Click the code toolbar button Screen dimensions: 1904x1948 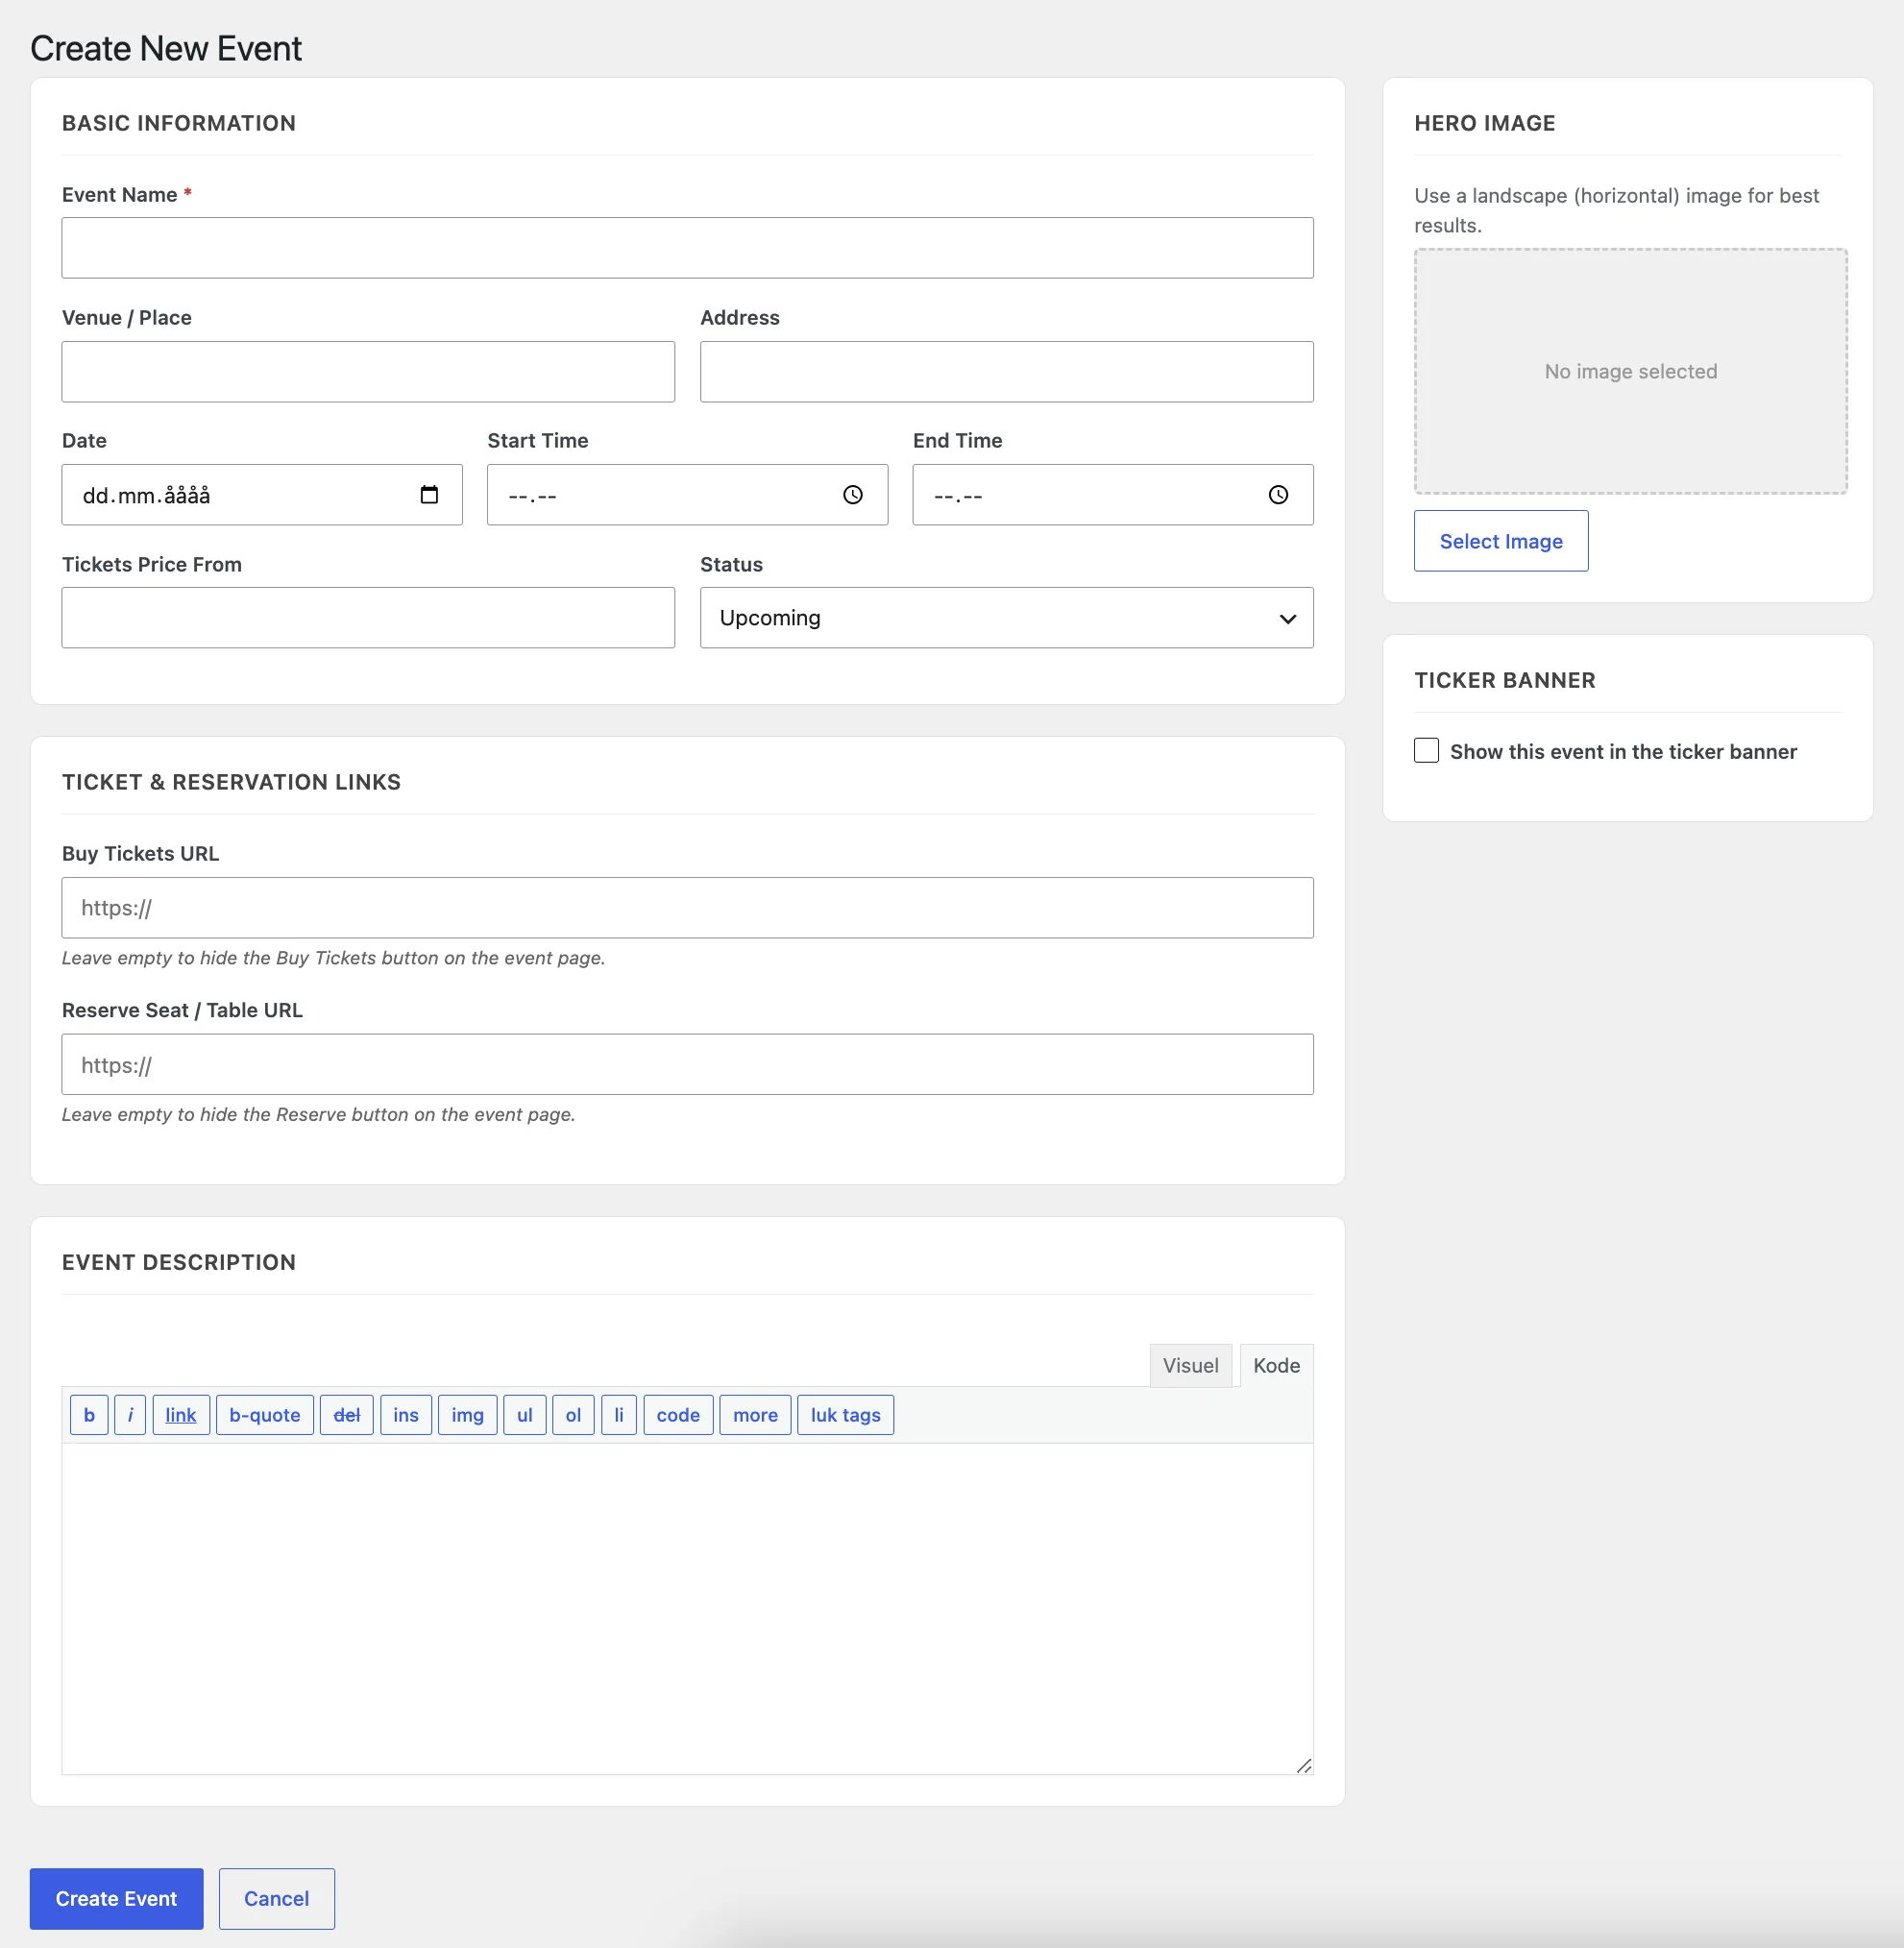tap(679, 1415)
